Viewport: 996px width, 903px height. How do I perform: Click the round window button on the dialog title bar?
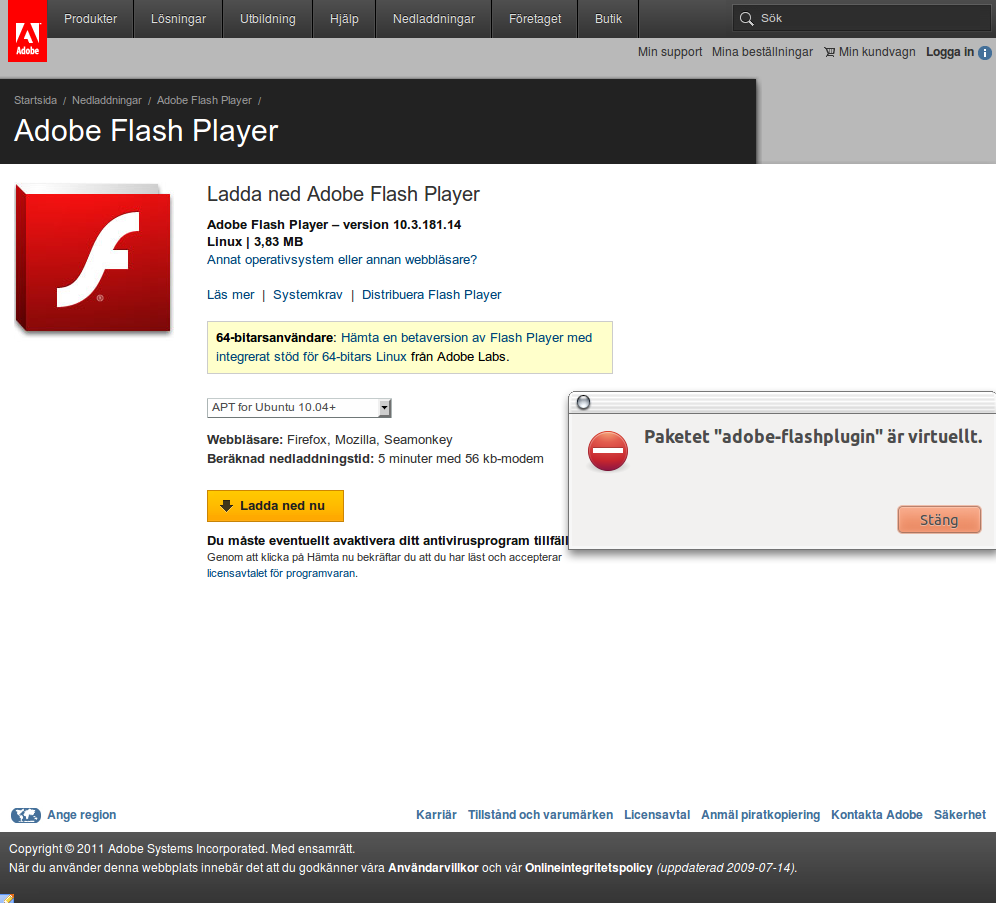coord(583,402)
